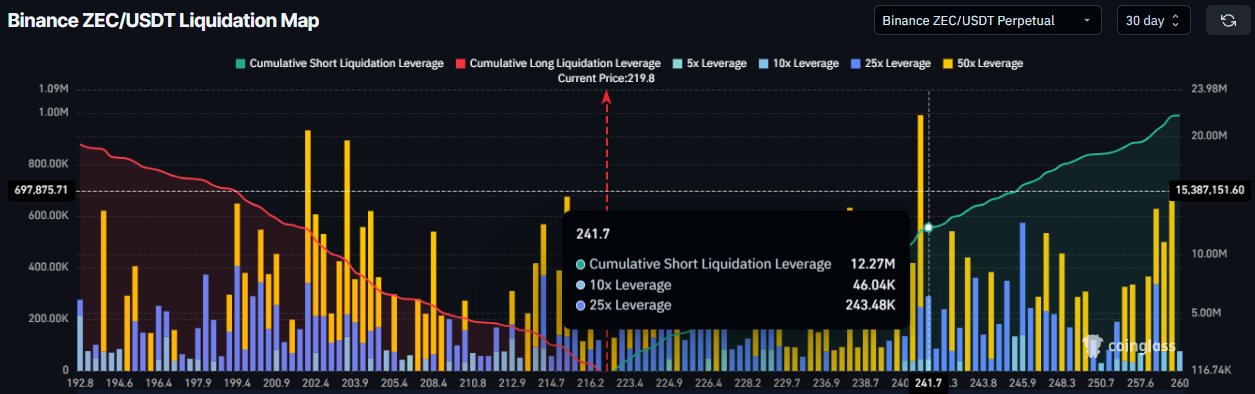Click the 697,875.71 left axis marker

41,190
